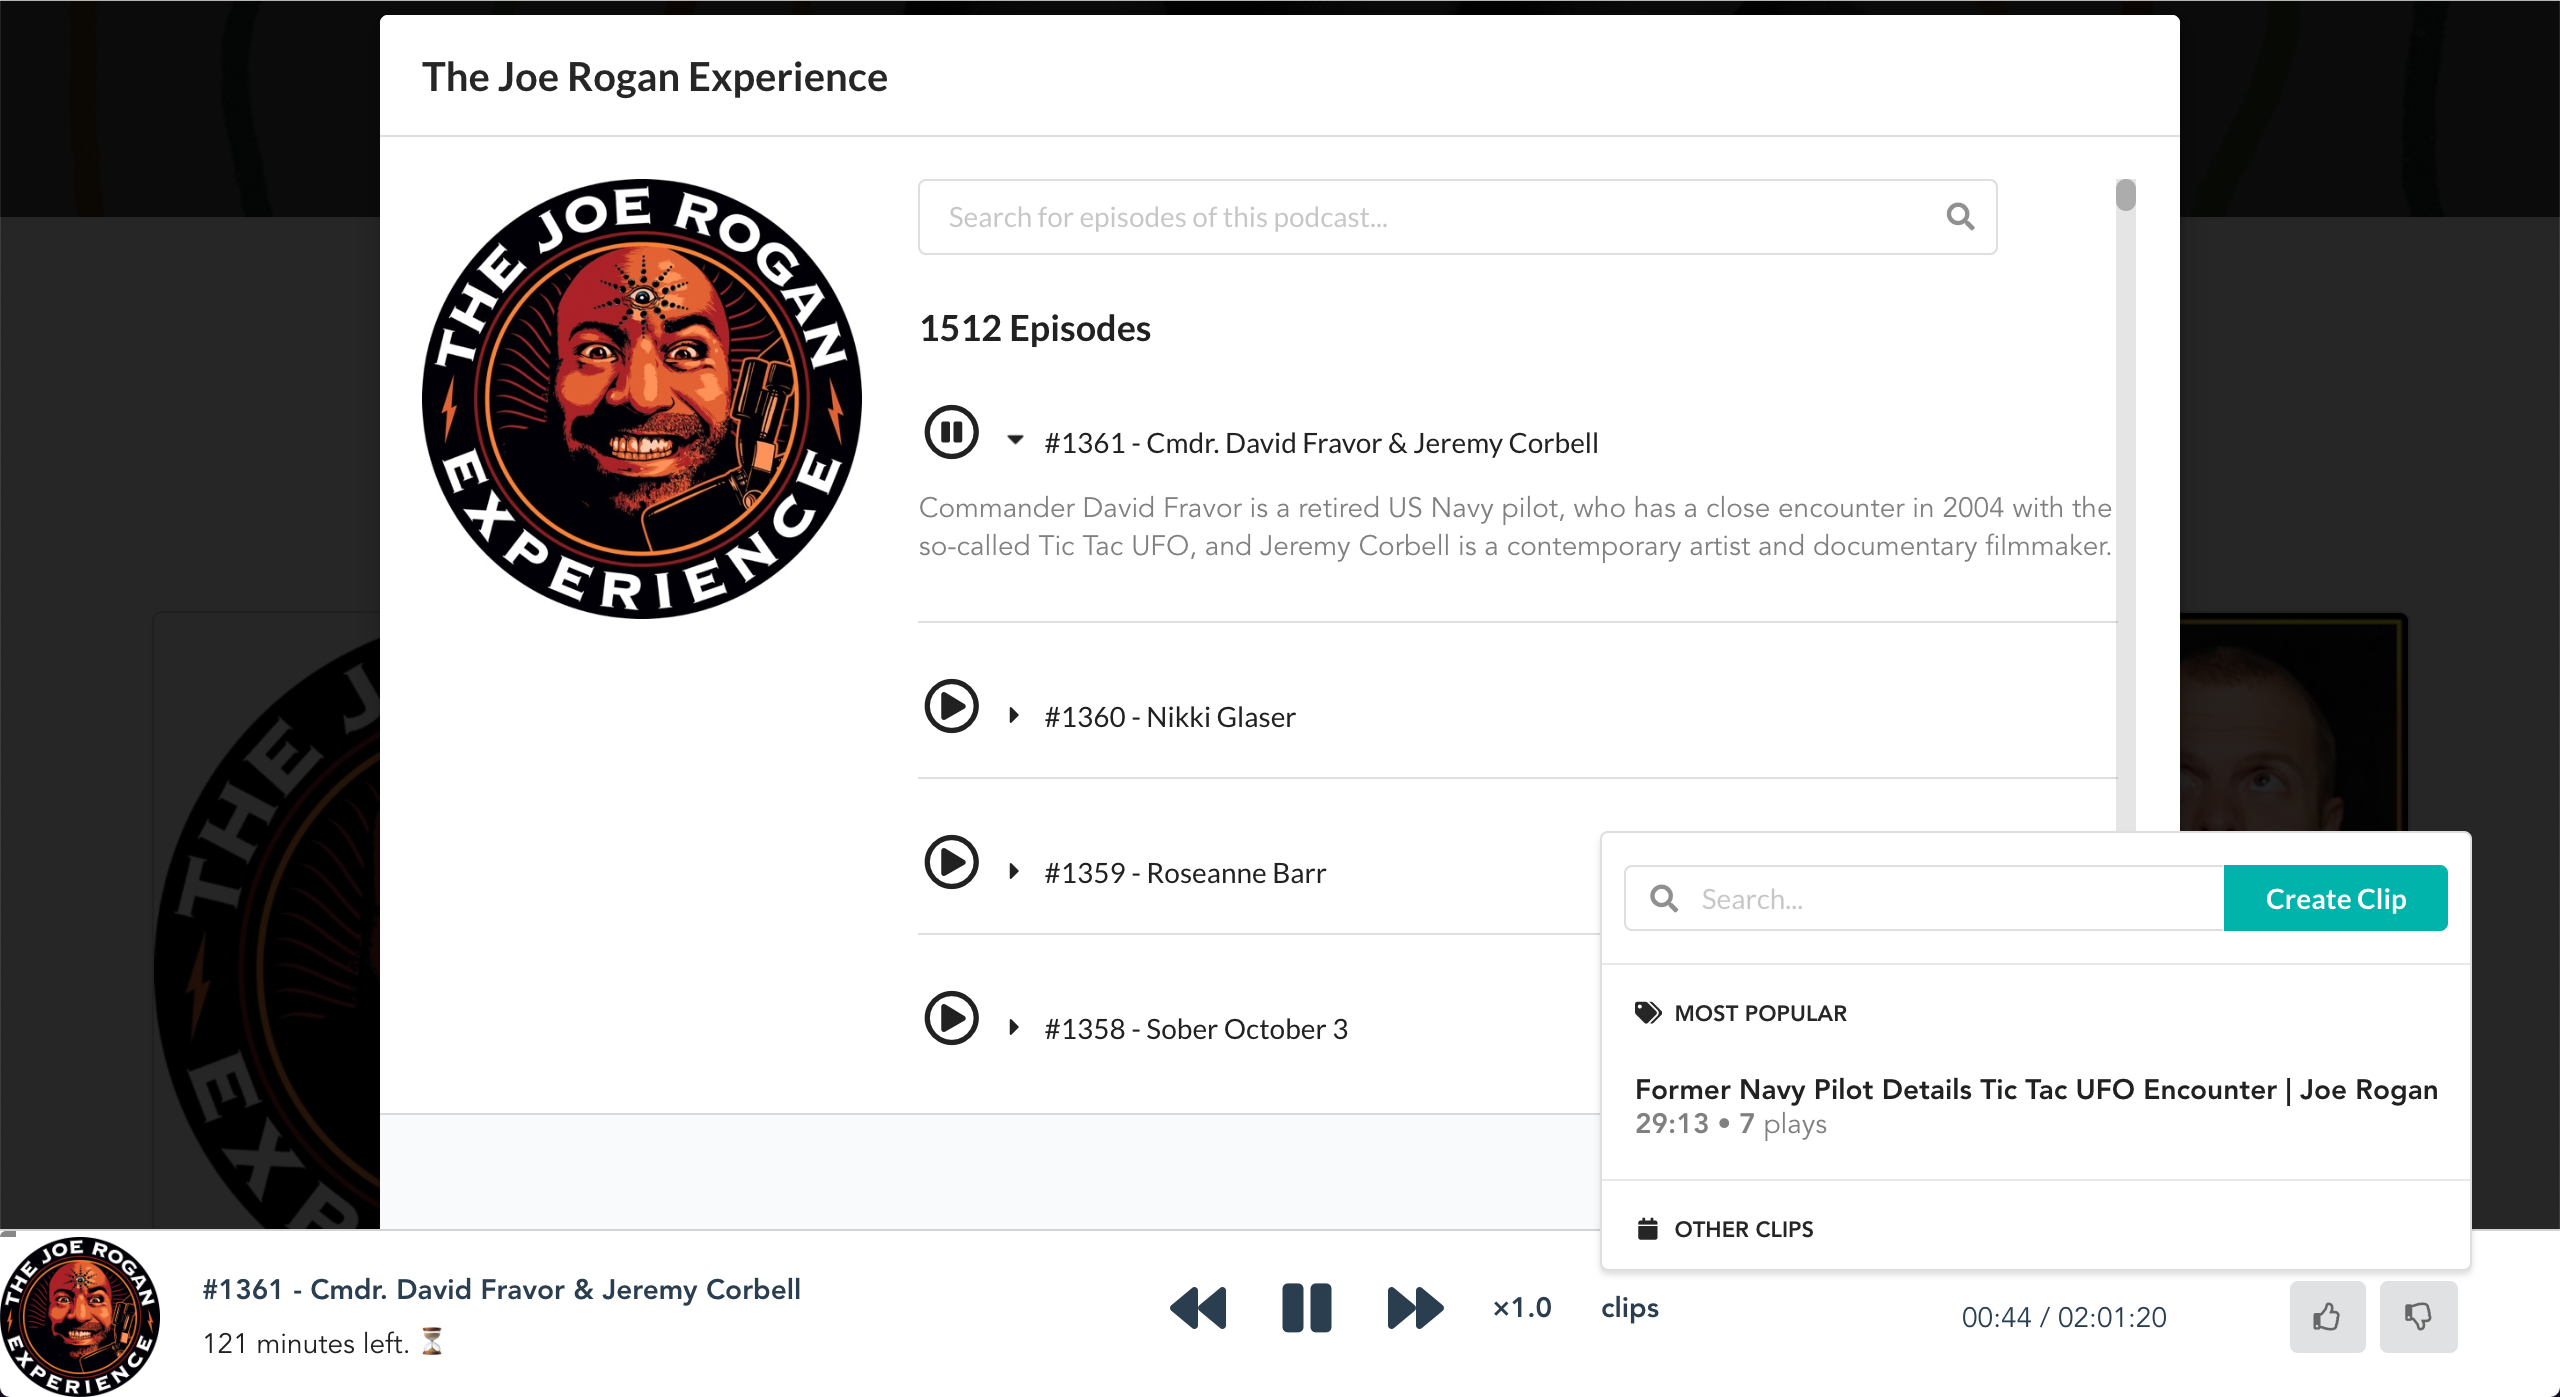Click the podcast search magnifier icon
2560x1397 pixels.
[1960, 217]
